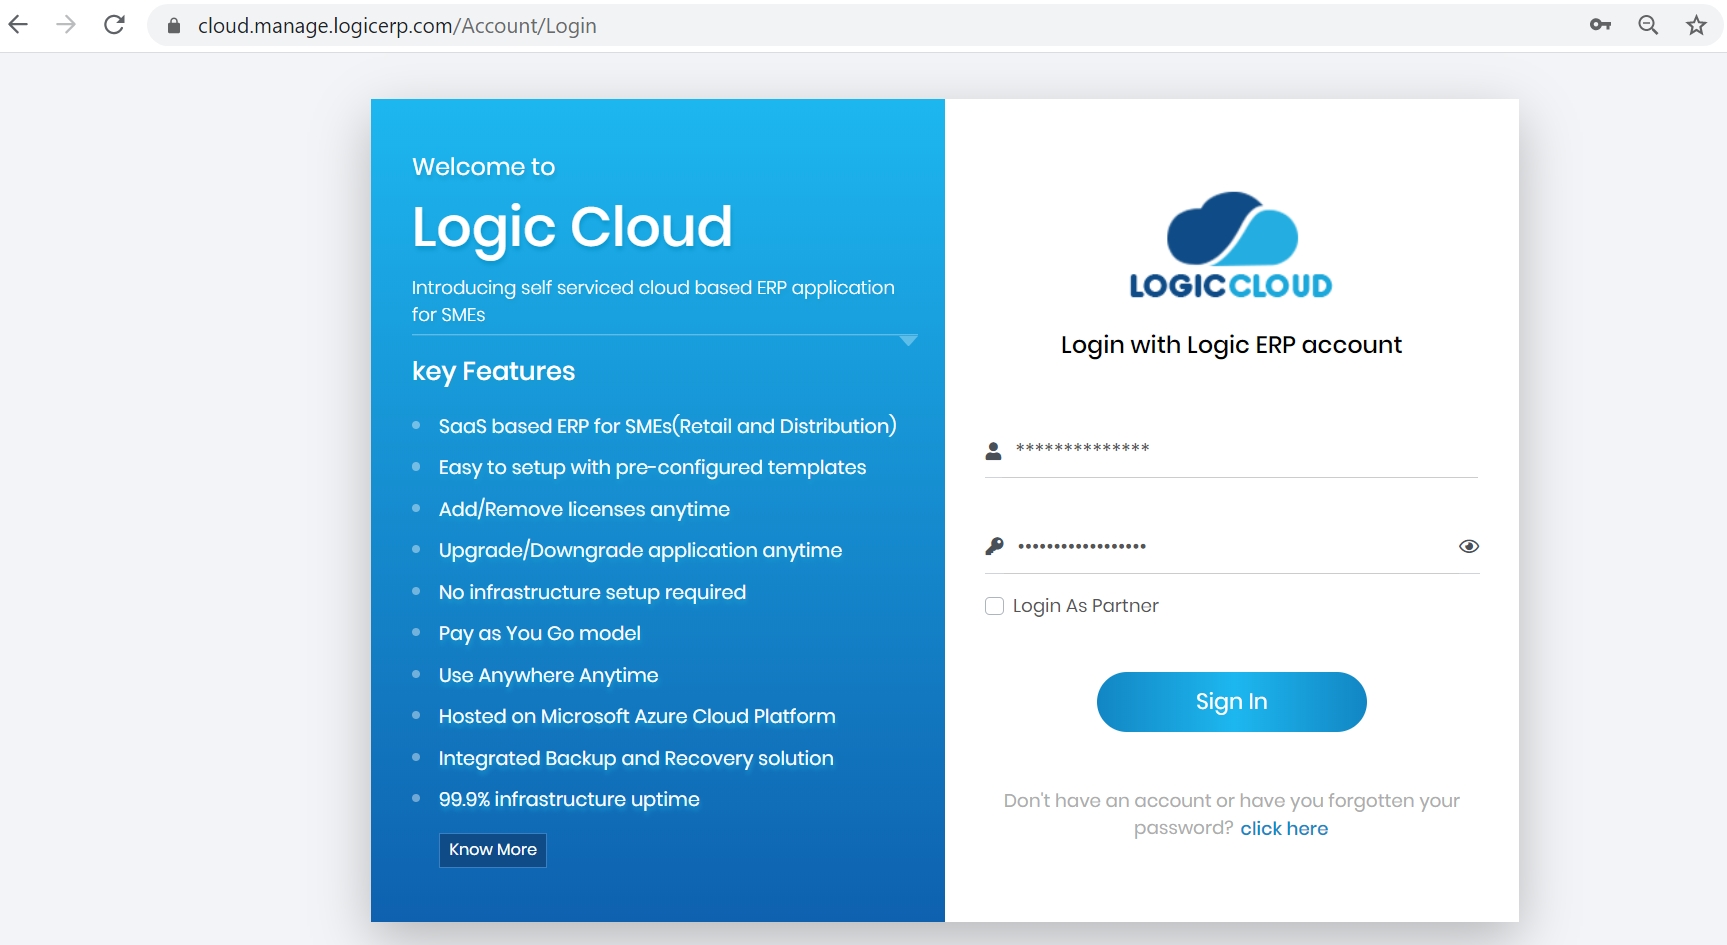Click the padlock site info icon

pos(174,26)
